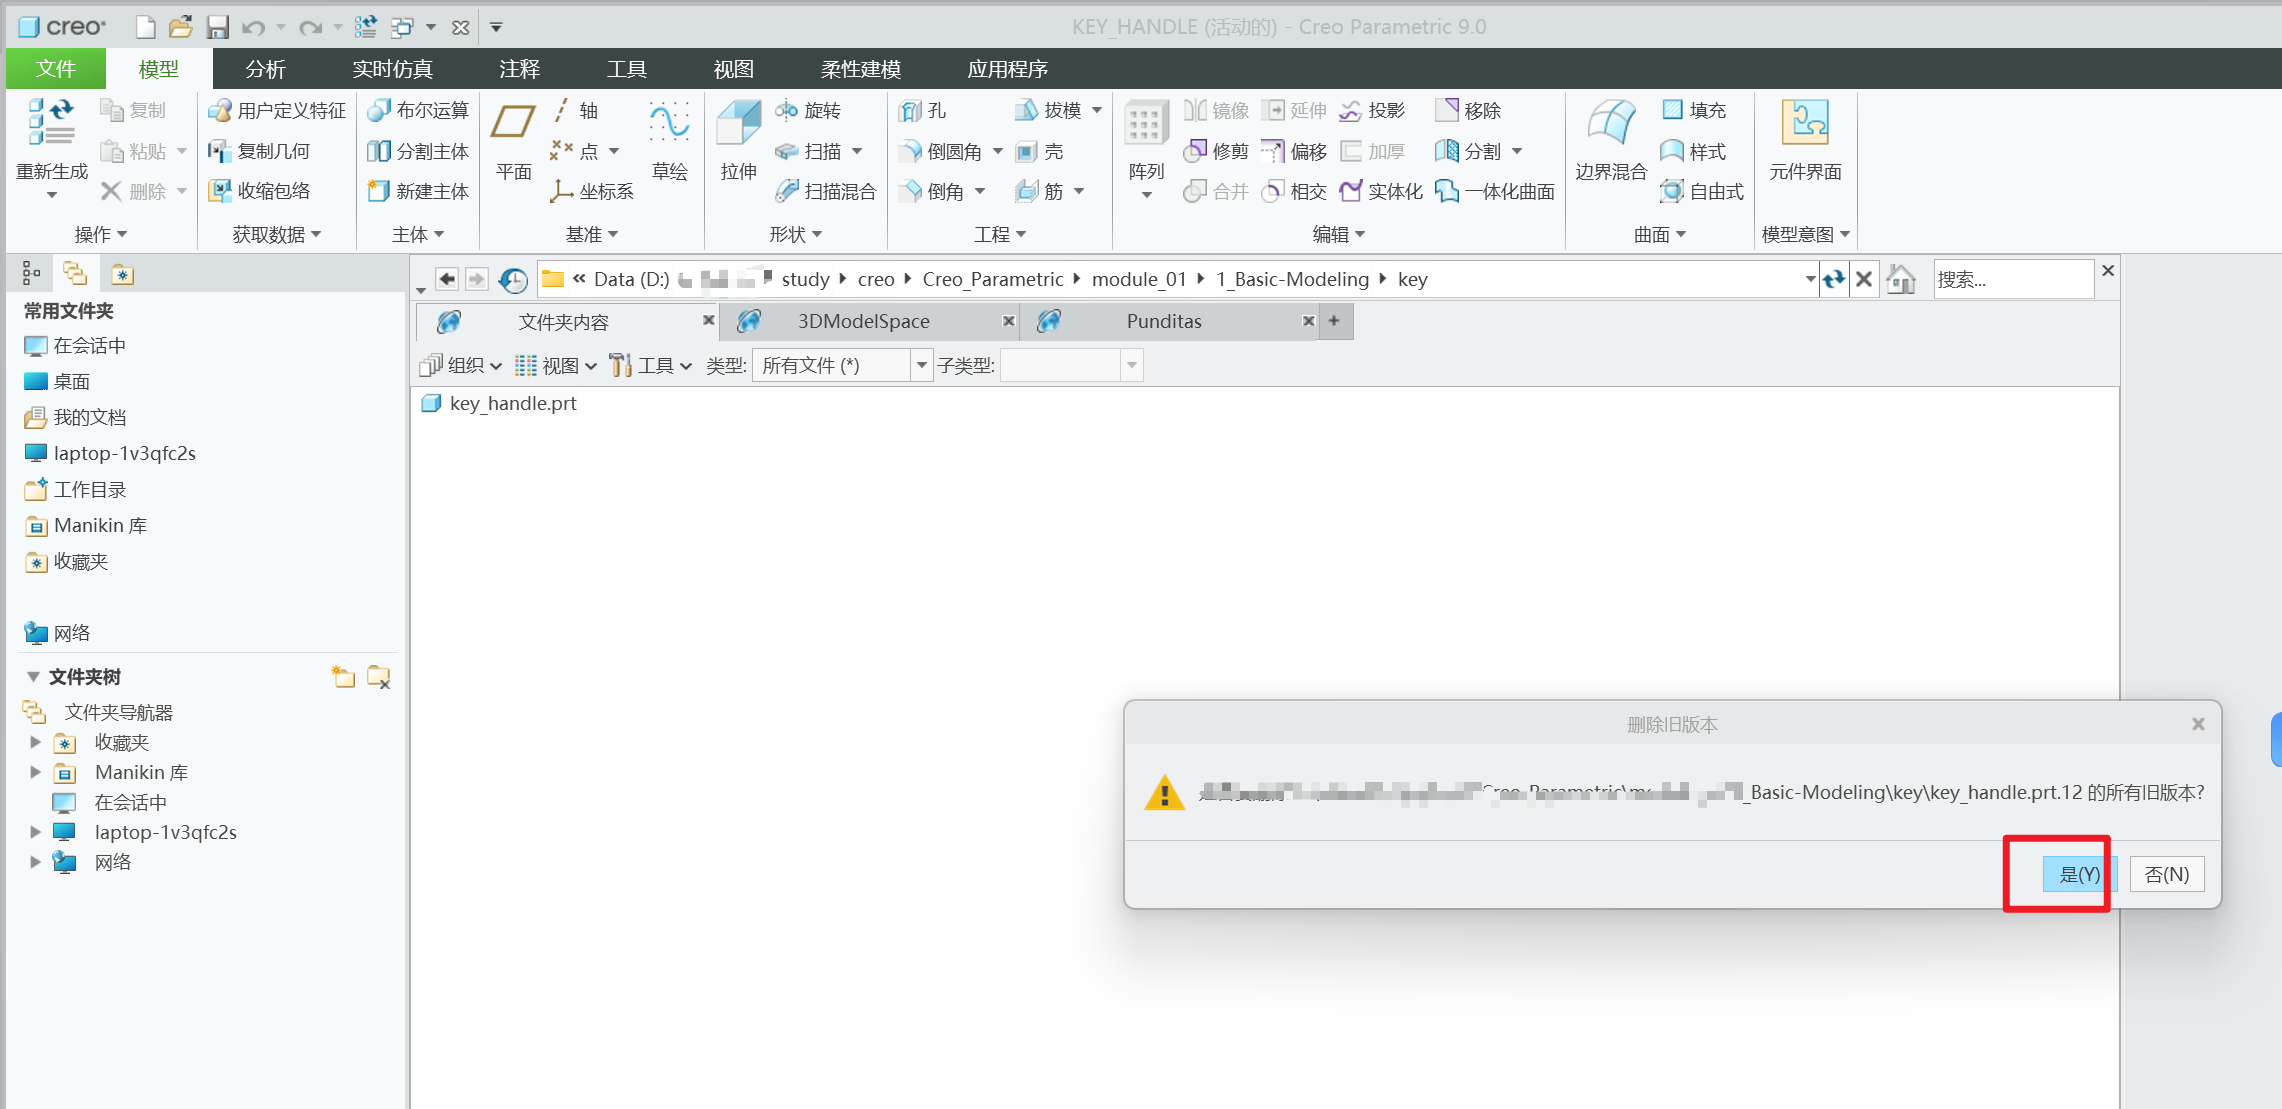Click the save icon in quick toolbar
The height and width of the screenshot is (1109, 2282).
(217, 27)
